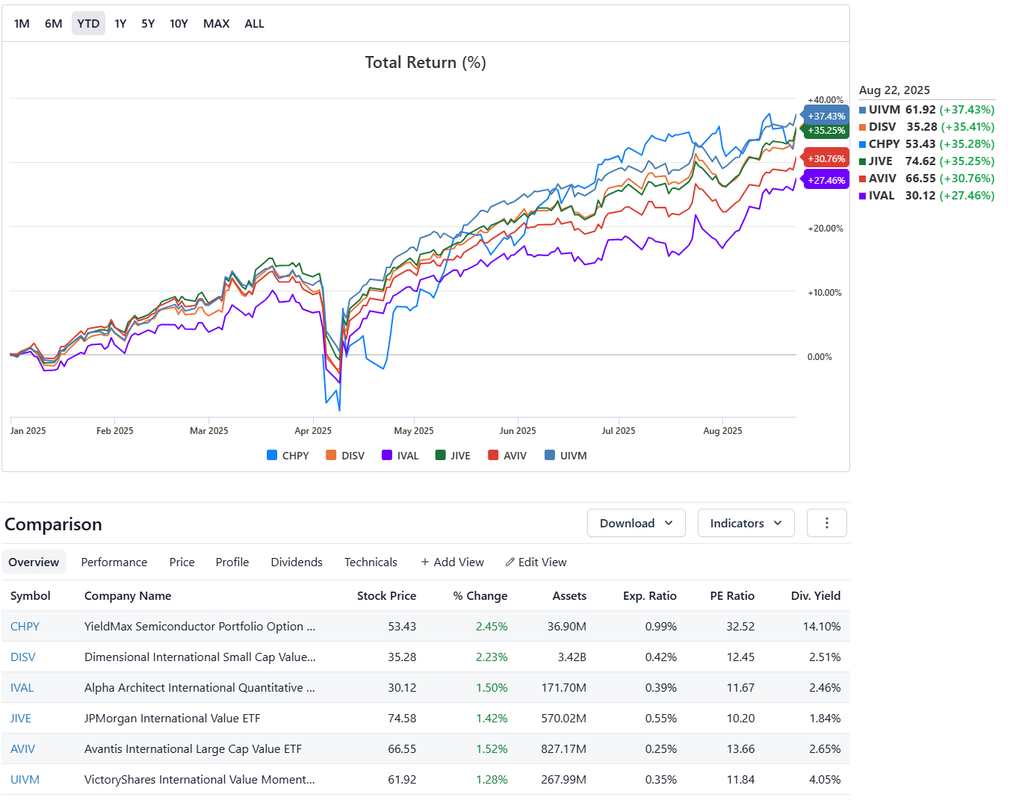The height and width of the screenshot is (800, 1028).
Task: Click the JPMorgan International Value ETF name
Action: click(x=172, y=718)
